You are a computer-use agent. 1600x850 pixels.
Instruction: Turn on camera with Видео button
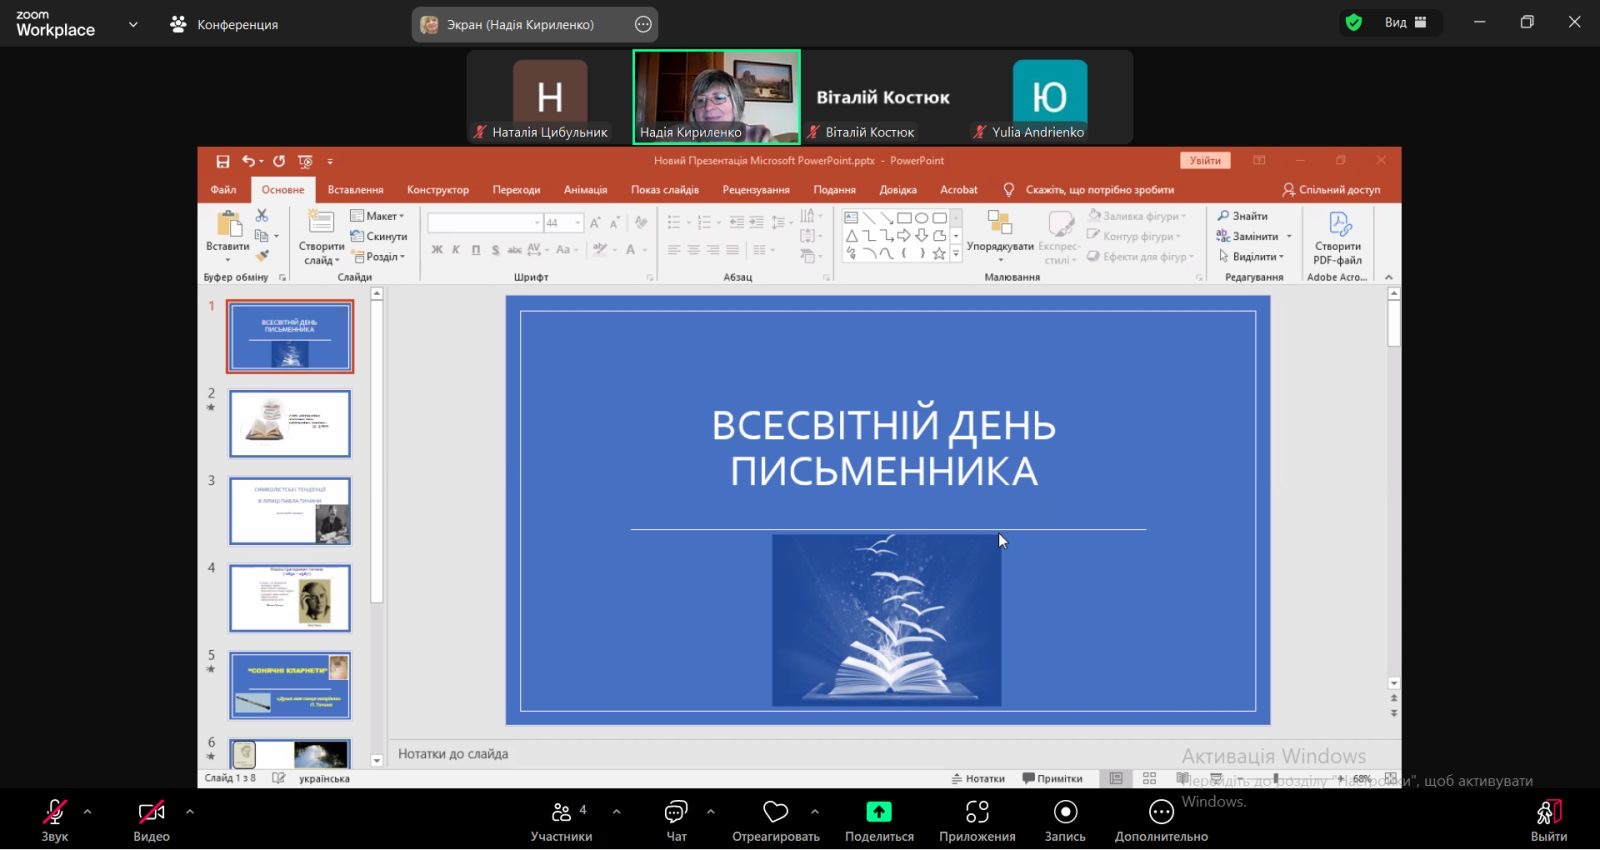point(151,812)
